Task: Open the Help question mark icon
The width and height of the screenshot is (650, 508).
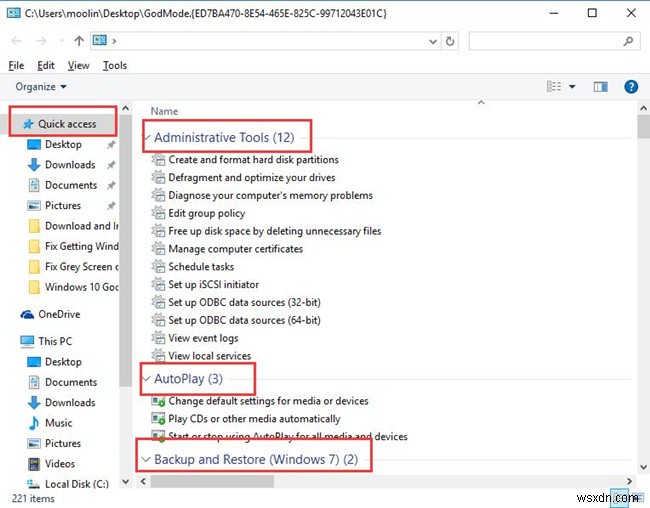Action: [x=631, y=87]
